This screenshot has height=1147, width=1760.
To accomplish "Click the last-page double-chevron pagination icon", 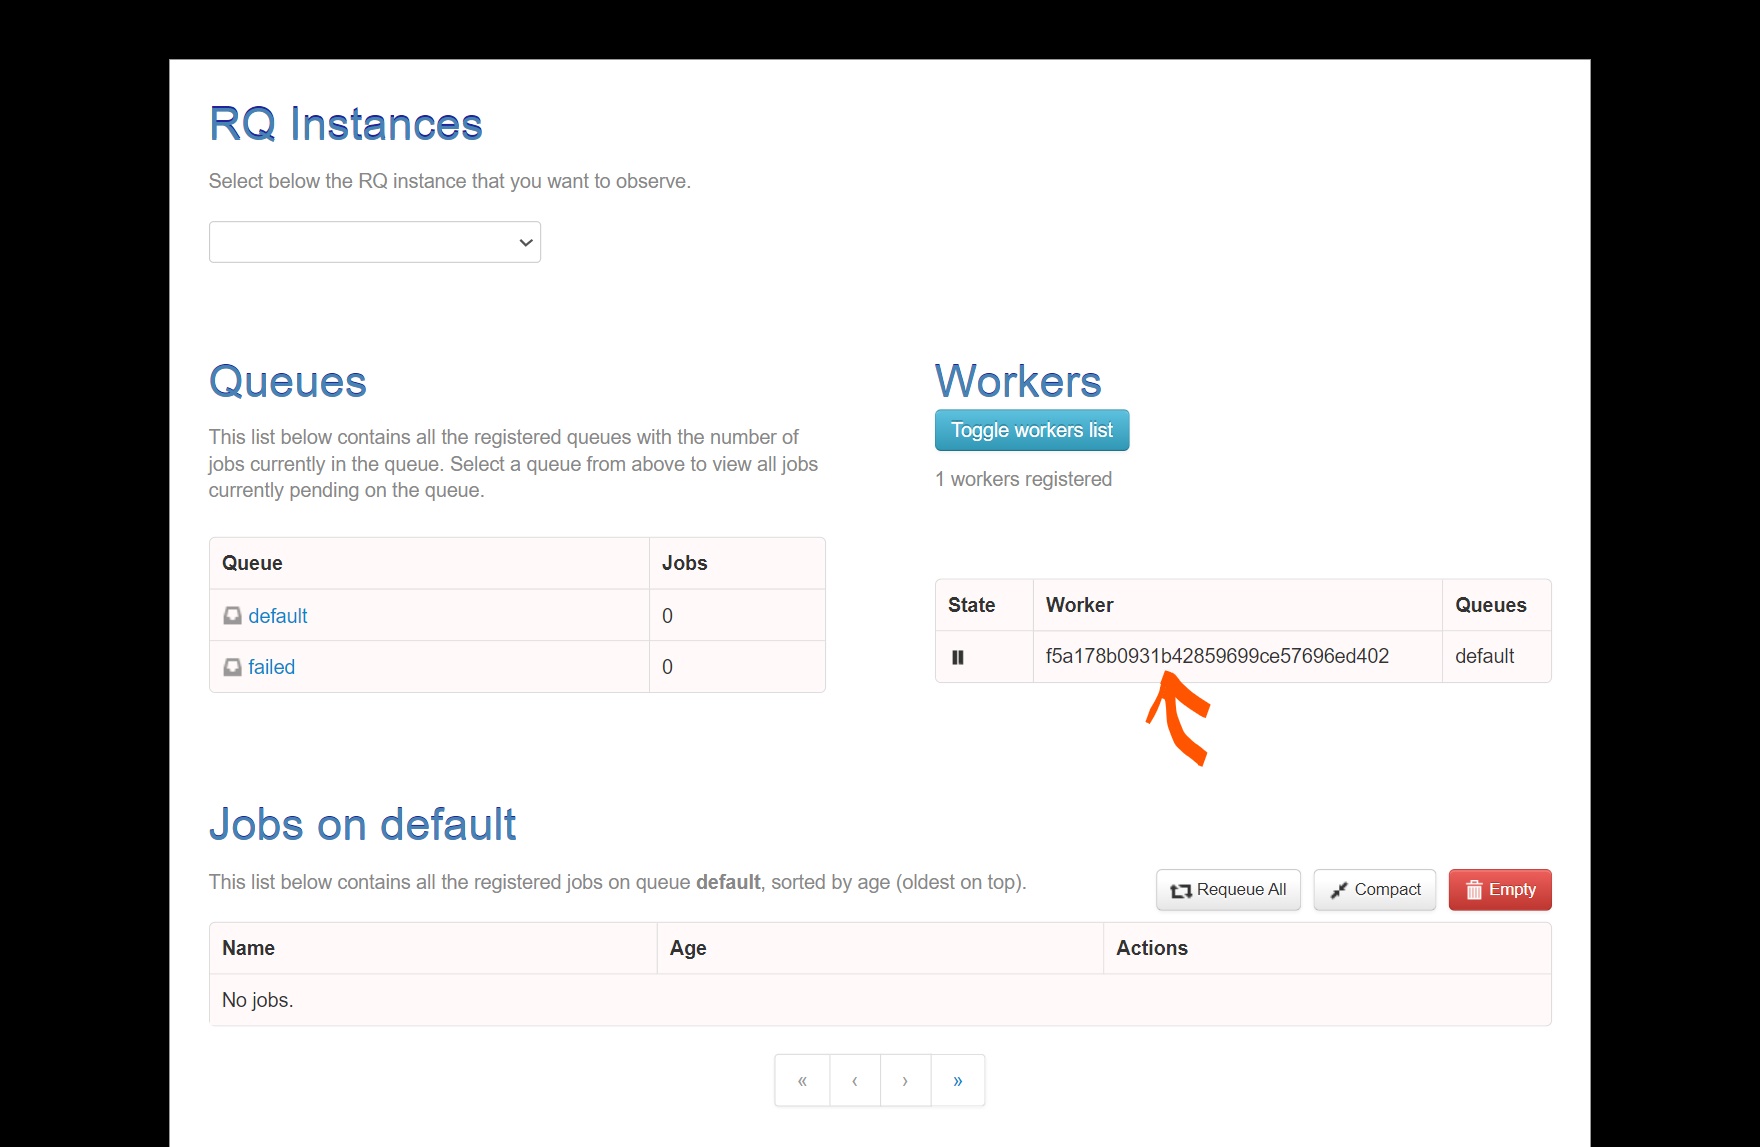I will [957, 1080].
